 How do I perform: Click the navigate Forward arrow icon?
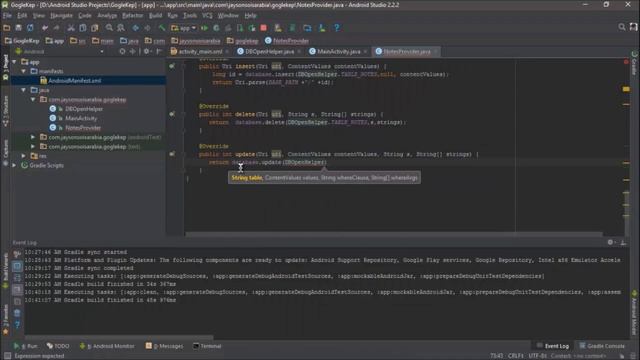click(147, 28)
